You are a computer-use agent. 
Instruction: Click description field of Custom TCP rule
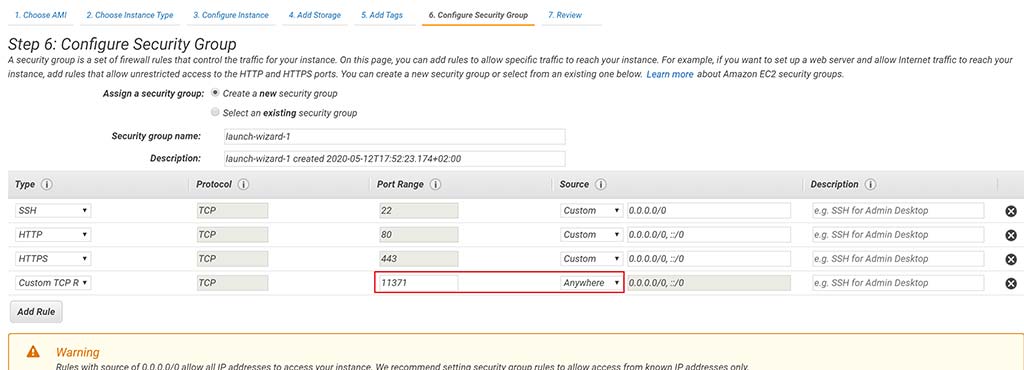(x=898, y=283)
